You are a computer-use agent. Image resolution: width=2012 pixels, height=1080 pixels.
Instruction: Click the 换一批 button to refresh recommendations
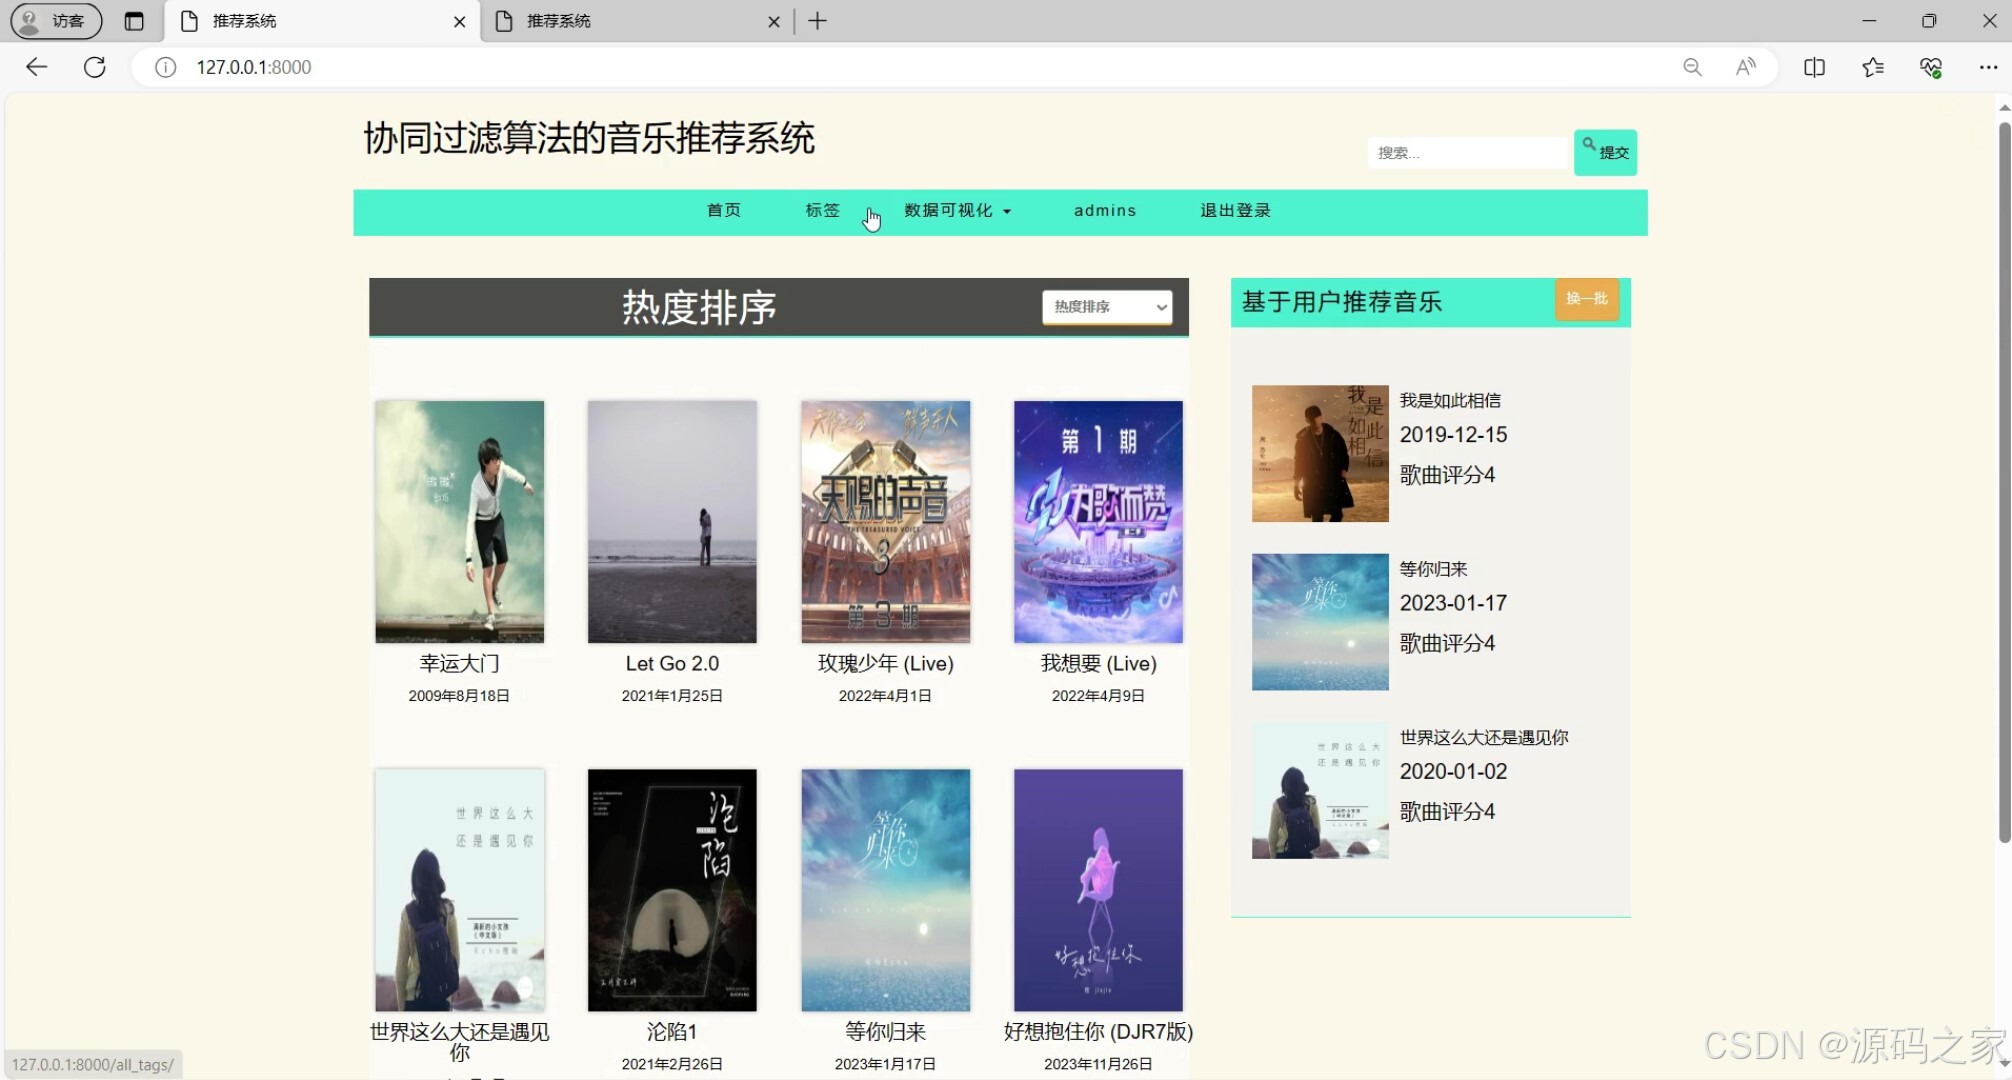1586,299
